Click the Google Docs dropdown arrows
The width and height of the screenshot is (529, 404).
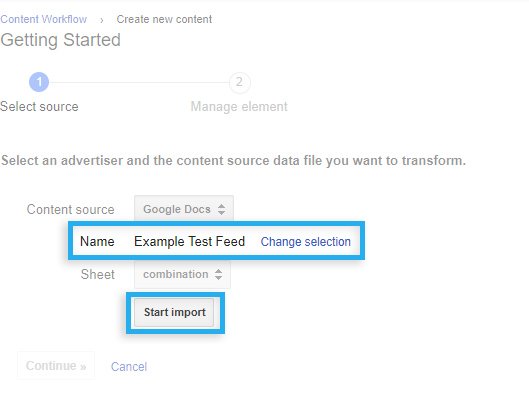point(221,209)
